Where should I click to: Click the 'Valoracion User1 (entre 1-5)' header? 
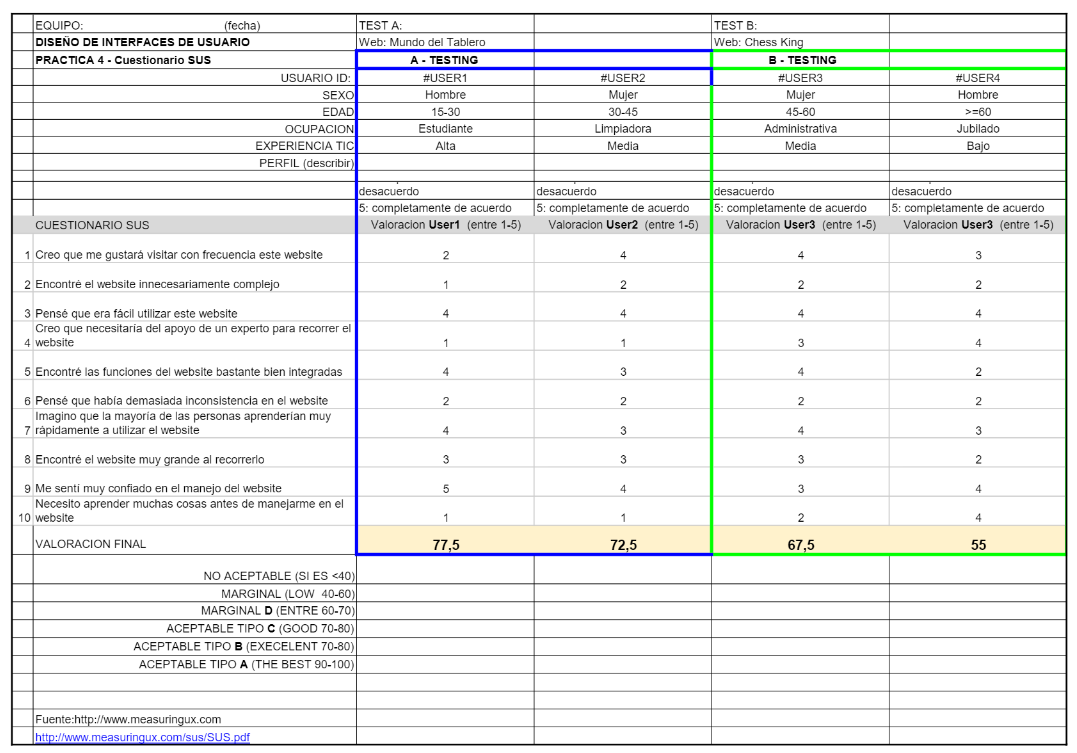pos(446,225)
